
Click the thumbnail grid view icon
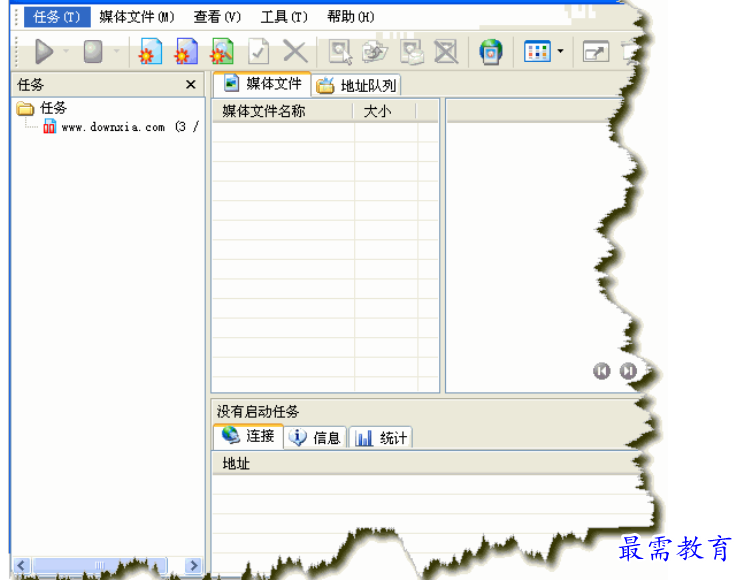click(x=537, y=51)
